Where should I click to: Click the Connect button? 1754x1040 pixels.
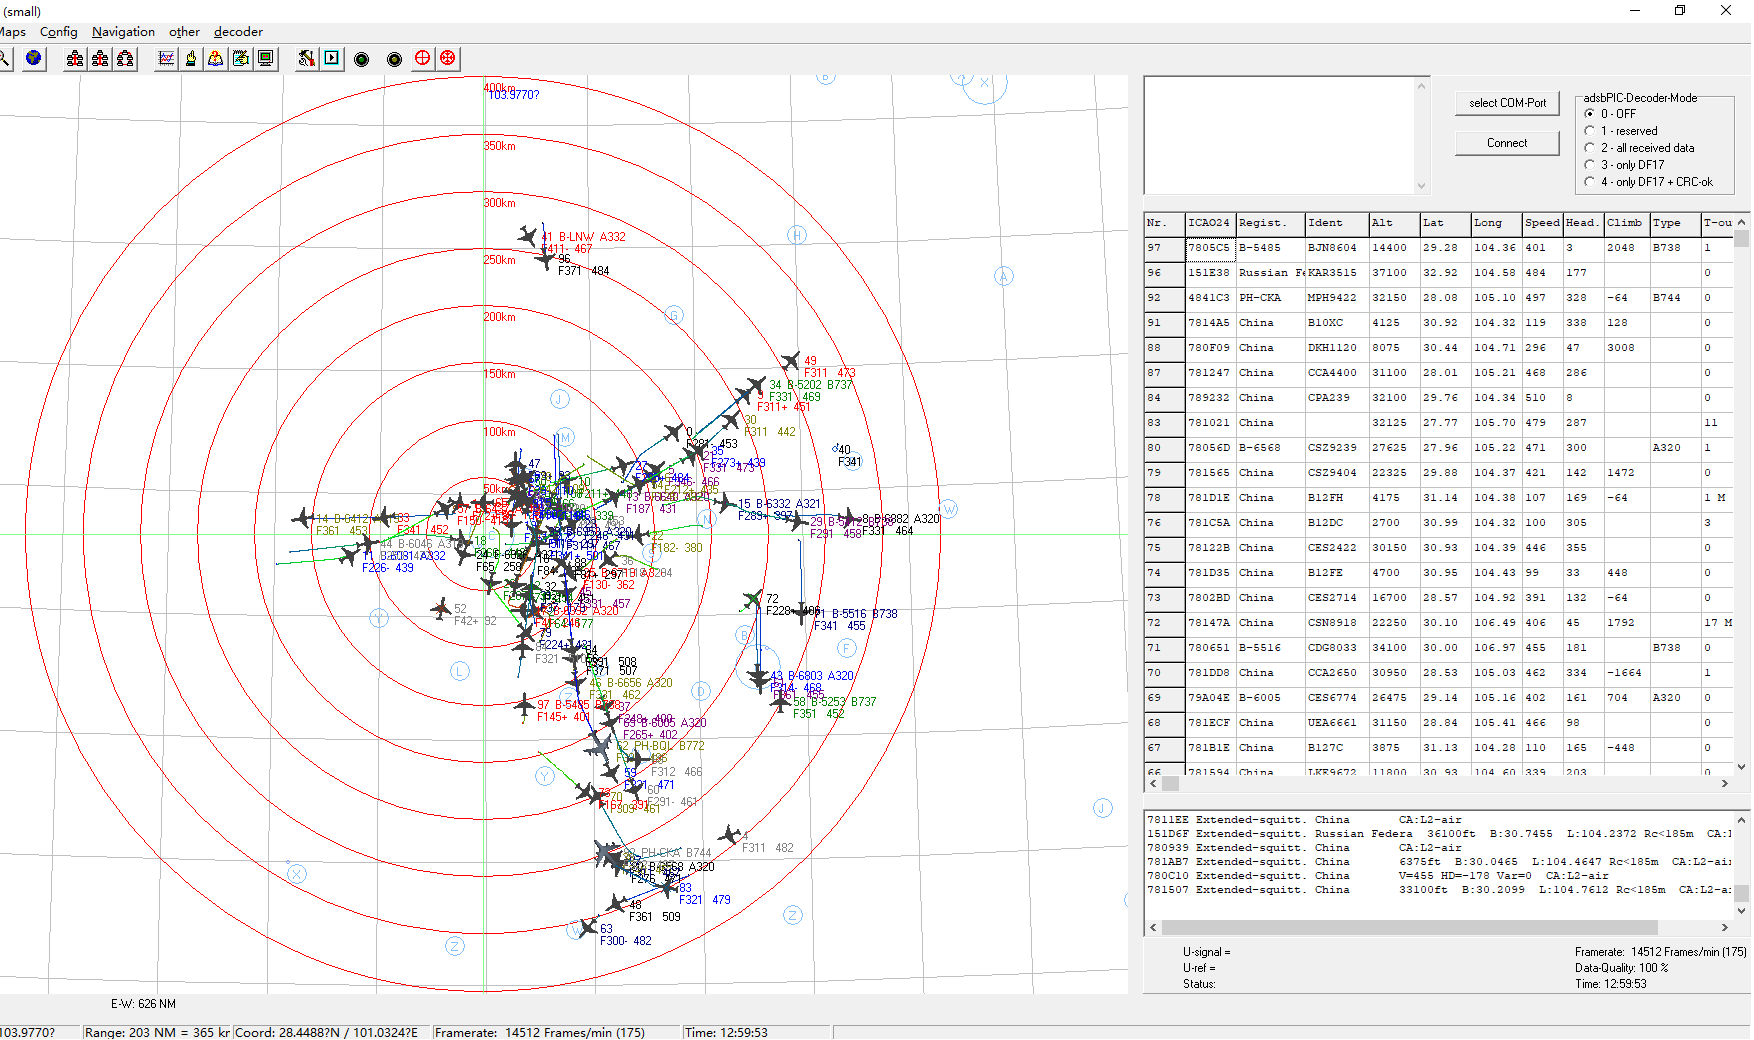(x=1507, y=143)
